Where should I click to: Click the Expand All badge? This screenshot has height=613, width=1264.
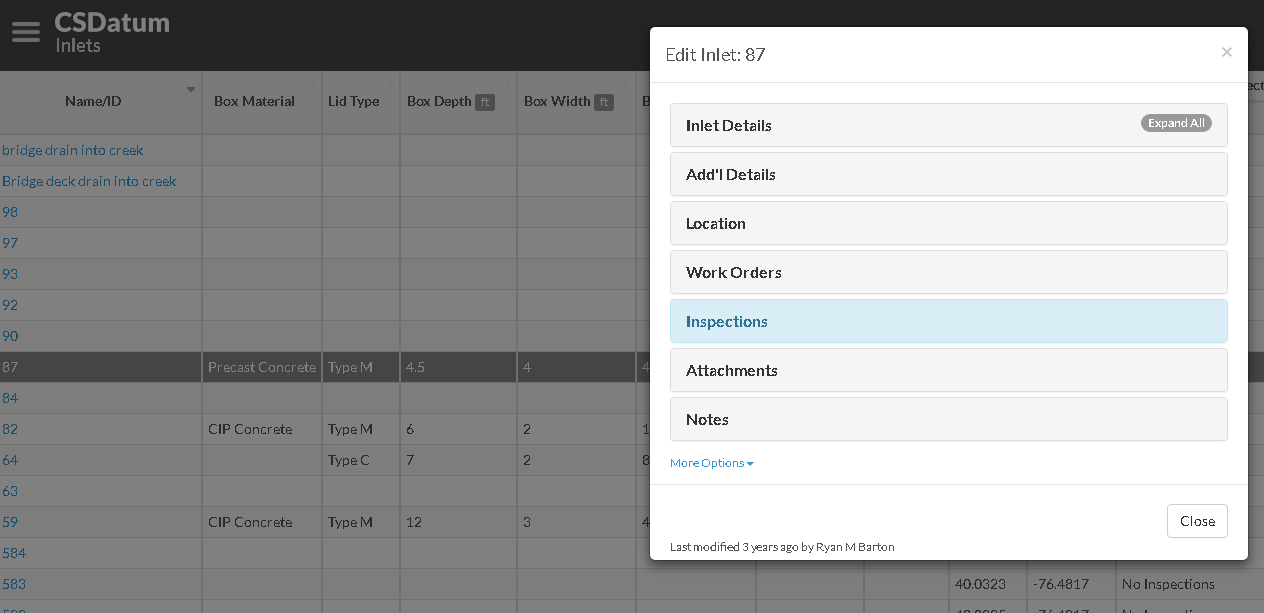pyautogui.click(x=1176, y=123)
